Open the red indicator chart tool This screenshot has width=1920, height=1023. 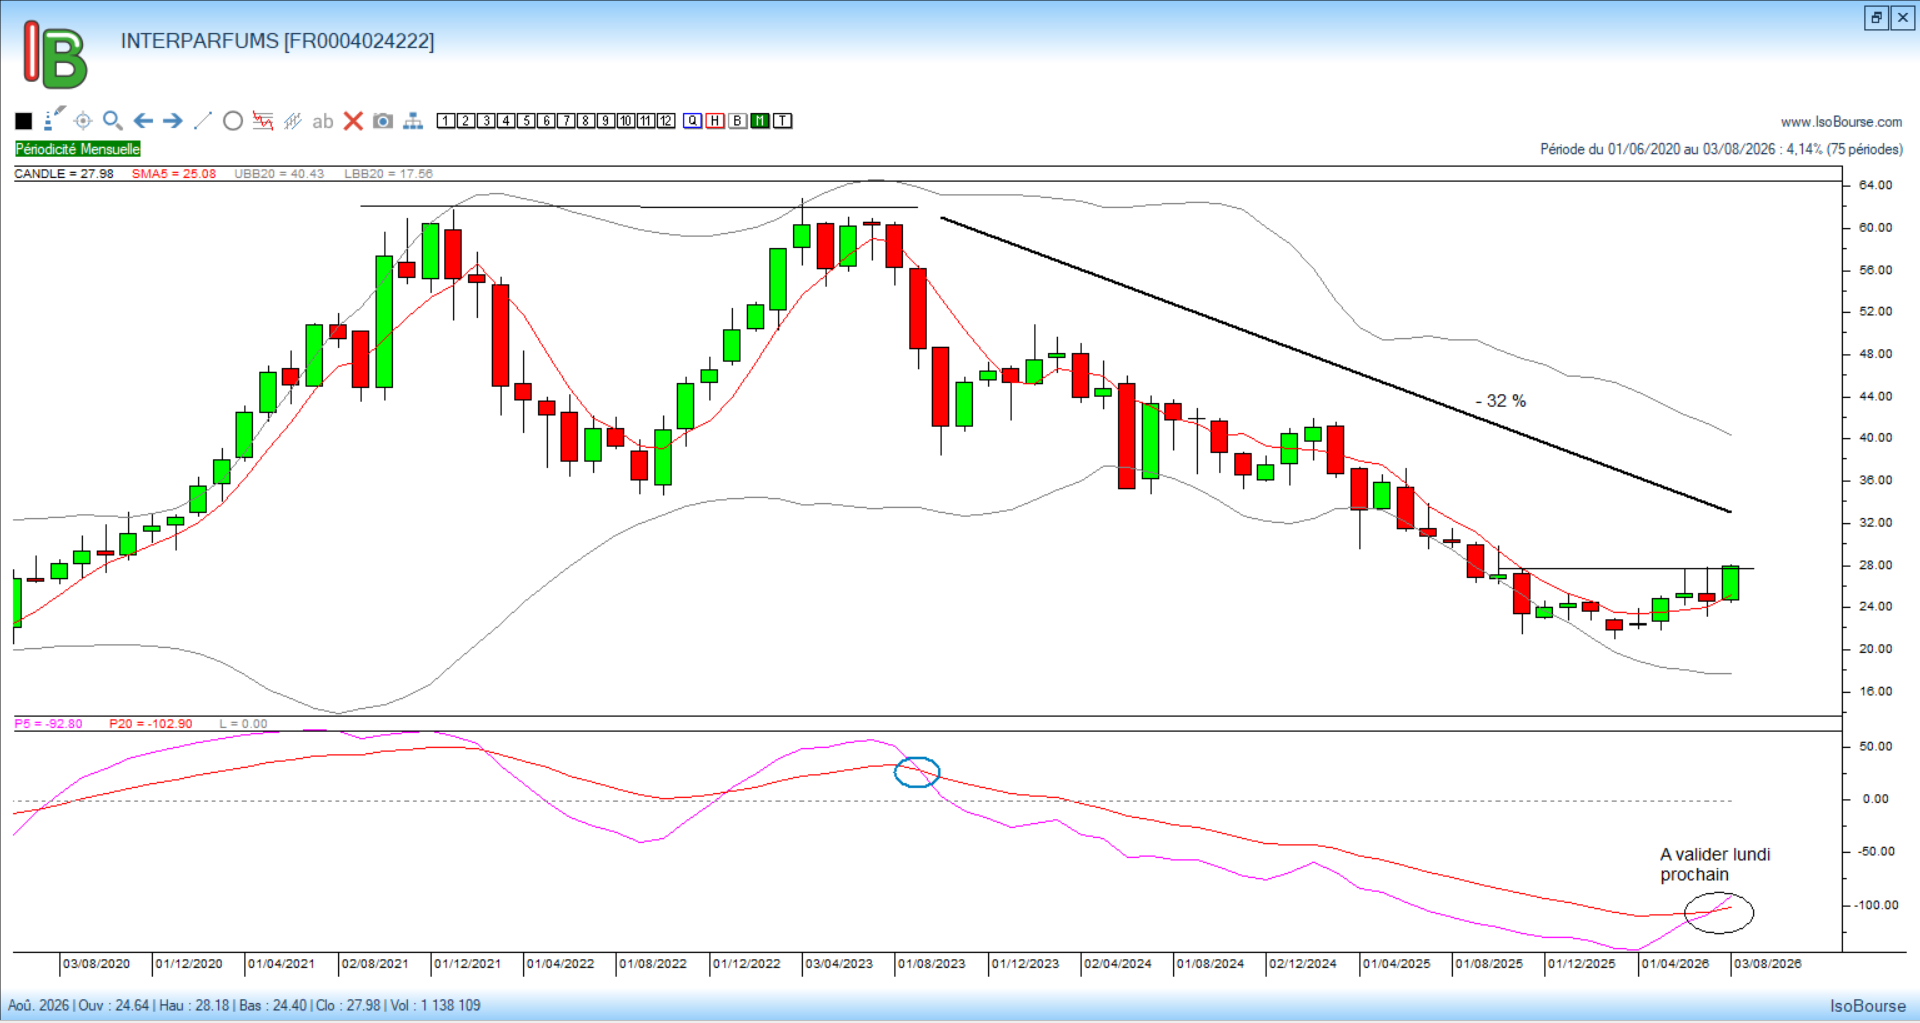pyautogui.click(x=263, y=121)
